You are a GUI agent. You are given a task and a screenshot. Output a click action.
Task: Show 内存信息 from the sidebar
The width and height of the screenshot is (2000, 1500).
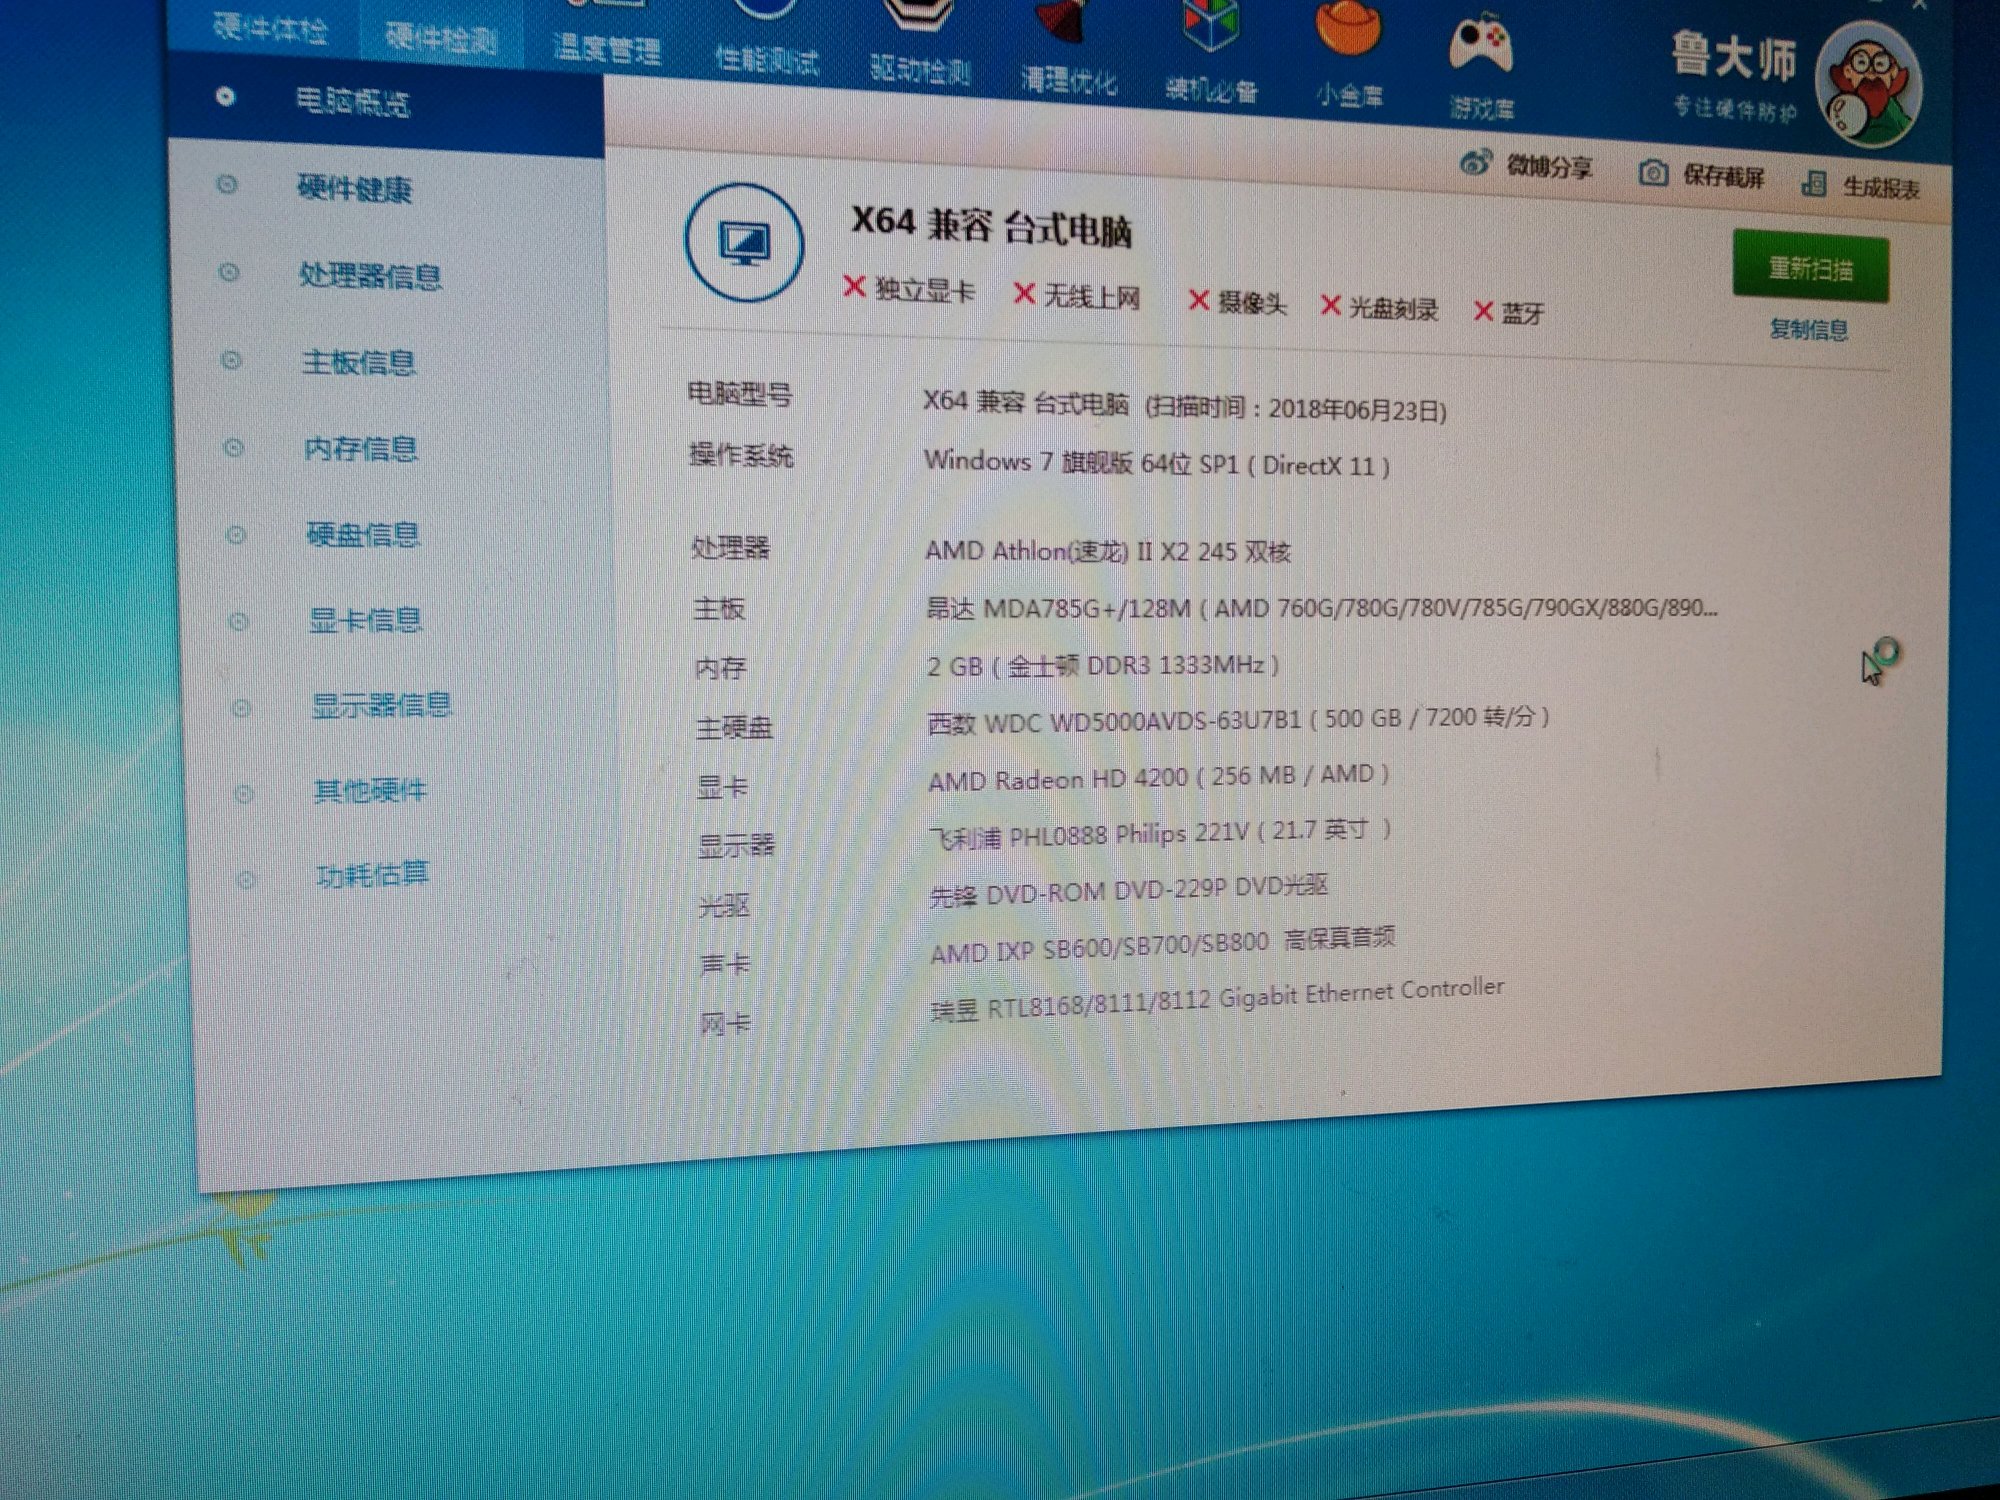click(x=361, y=449)
